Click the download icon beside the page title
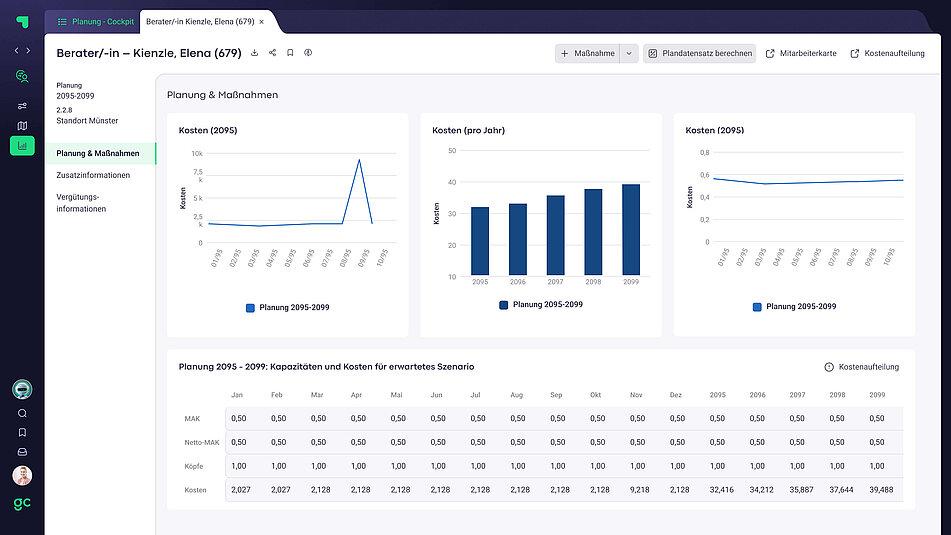This screenshot has width=951, height=535. point(254,53)
